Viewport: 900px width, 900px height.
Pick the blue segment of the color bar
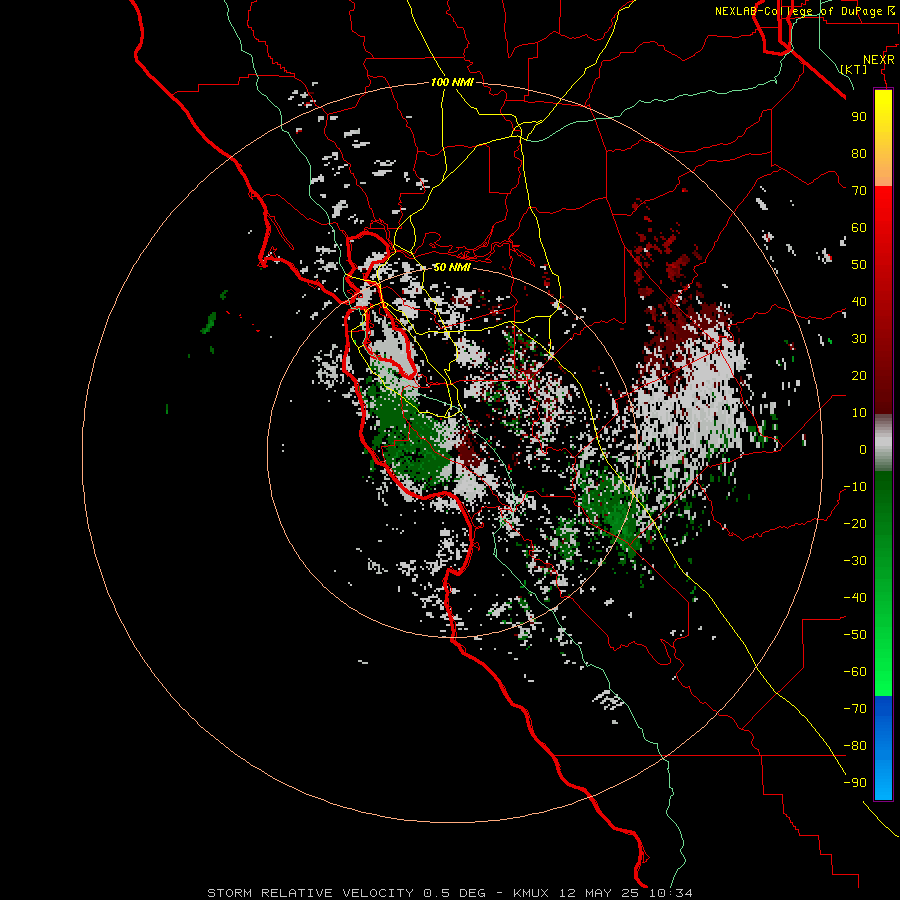point(883,748)
